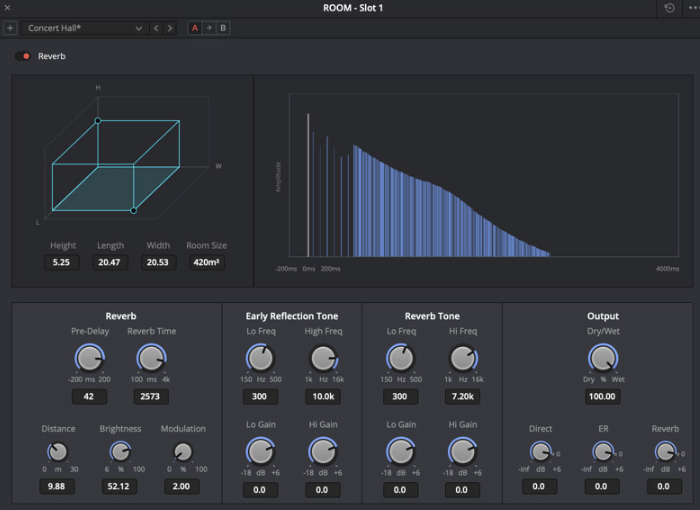Open the Concert Hall preset dropdown
The image size is (700, 510).
(x=84, y=28)
